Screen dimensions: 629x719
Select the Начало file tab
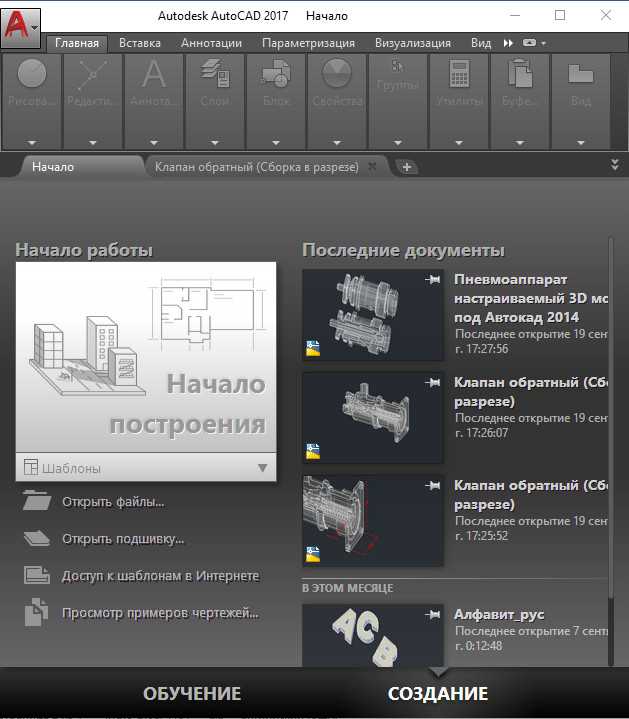[x=80, y=167]
